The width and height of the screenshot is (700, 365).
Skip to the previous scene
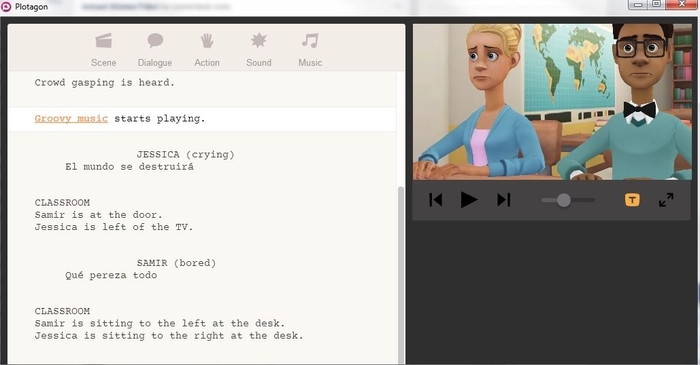pyautogui.click(x=435, y=199)
